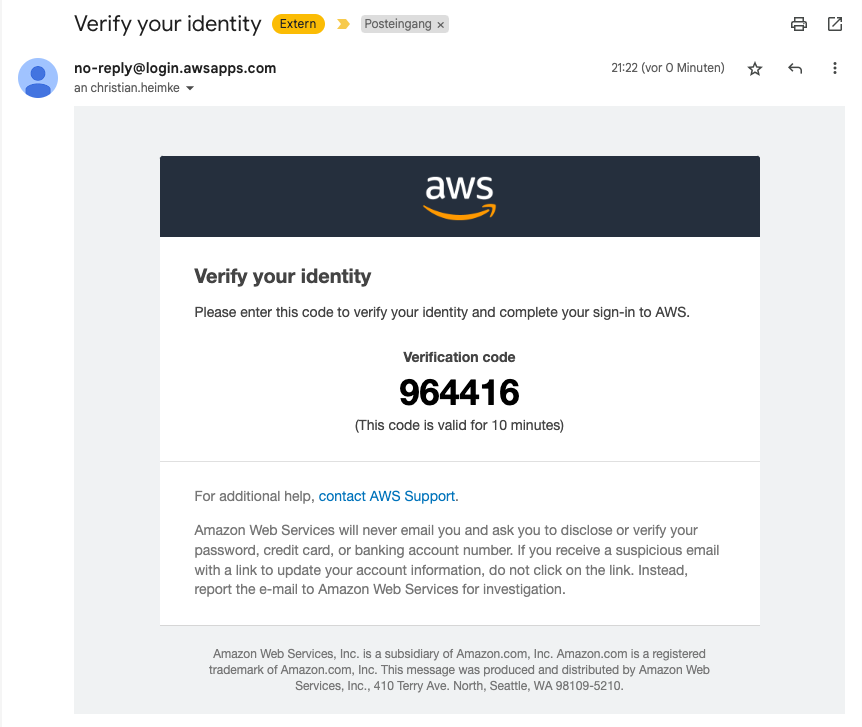Expand recipient details next to christian.heimke
The height and width of the screenshot is (727, 862).
[190, 88]
